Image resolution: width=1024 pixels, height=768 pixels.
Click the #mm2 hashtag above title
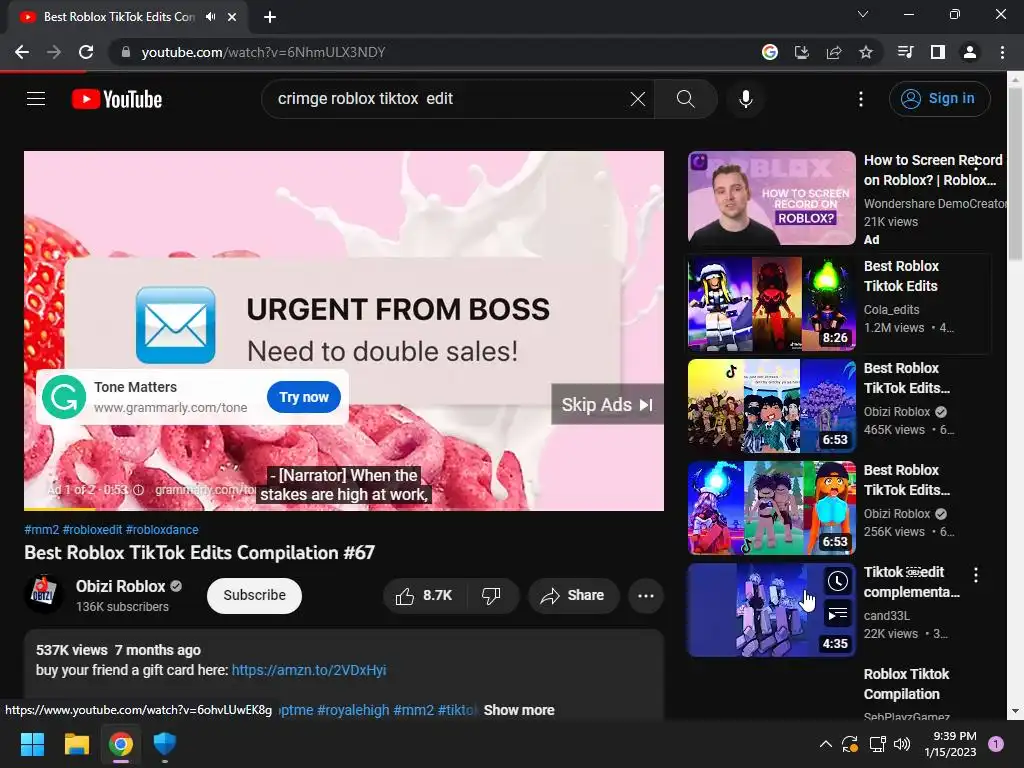[42, 530]
